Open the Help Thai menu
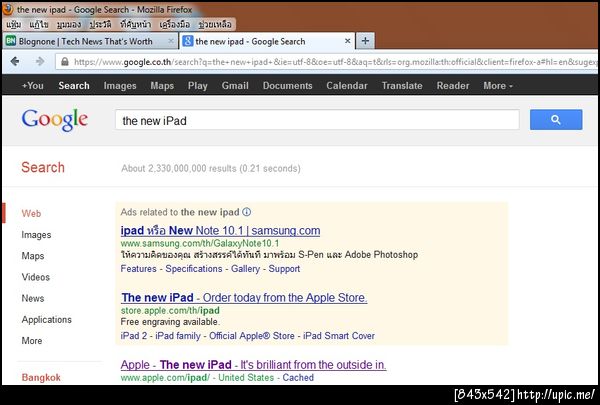This screenshot has width=600, height=405. click(x=215, y=24)
